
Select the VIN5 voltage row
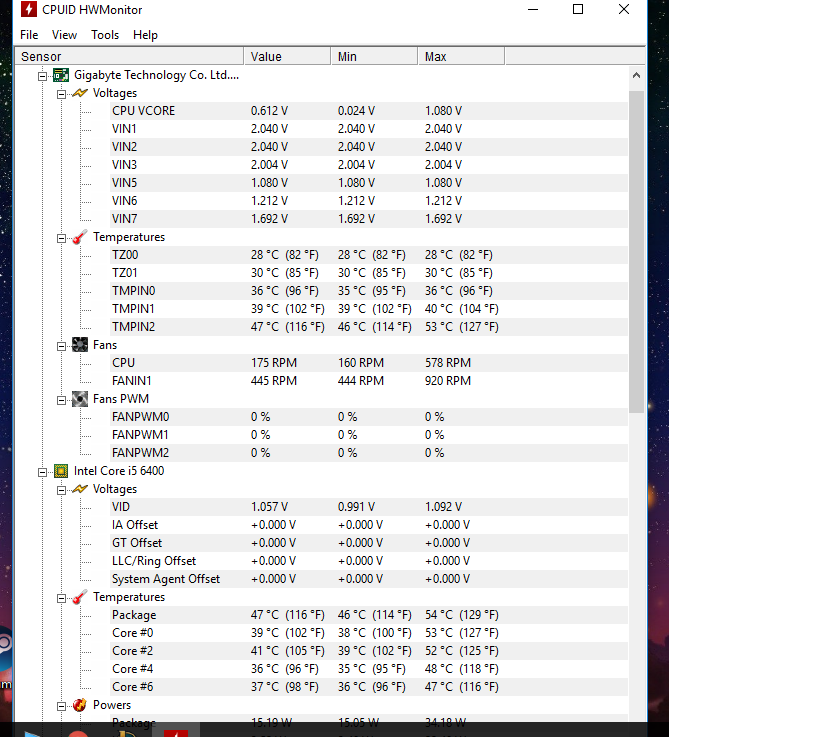click(x=368, y=183)
